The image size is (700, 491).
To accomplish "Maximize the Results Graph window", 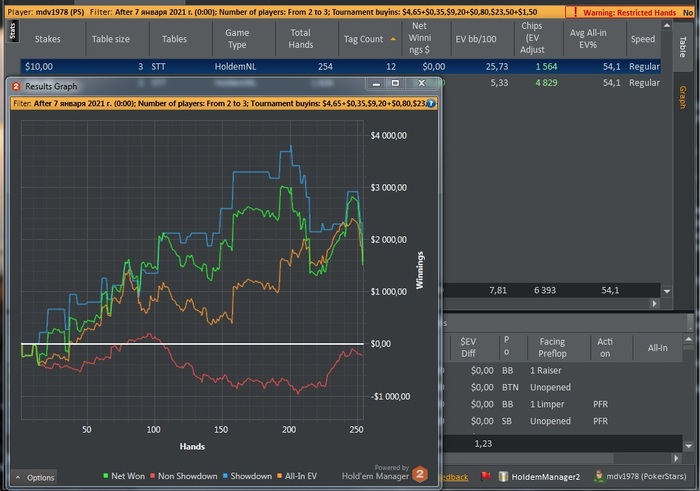I will point(396,83).
